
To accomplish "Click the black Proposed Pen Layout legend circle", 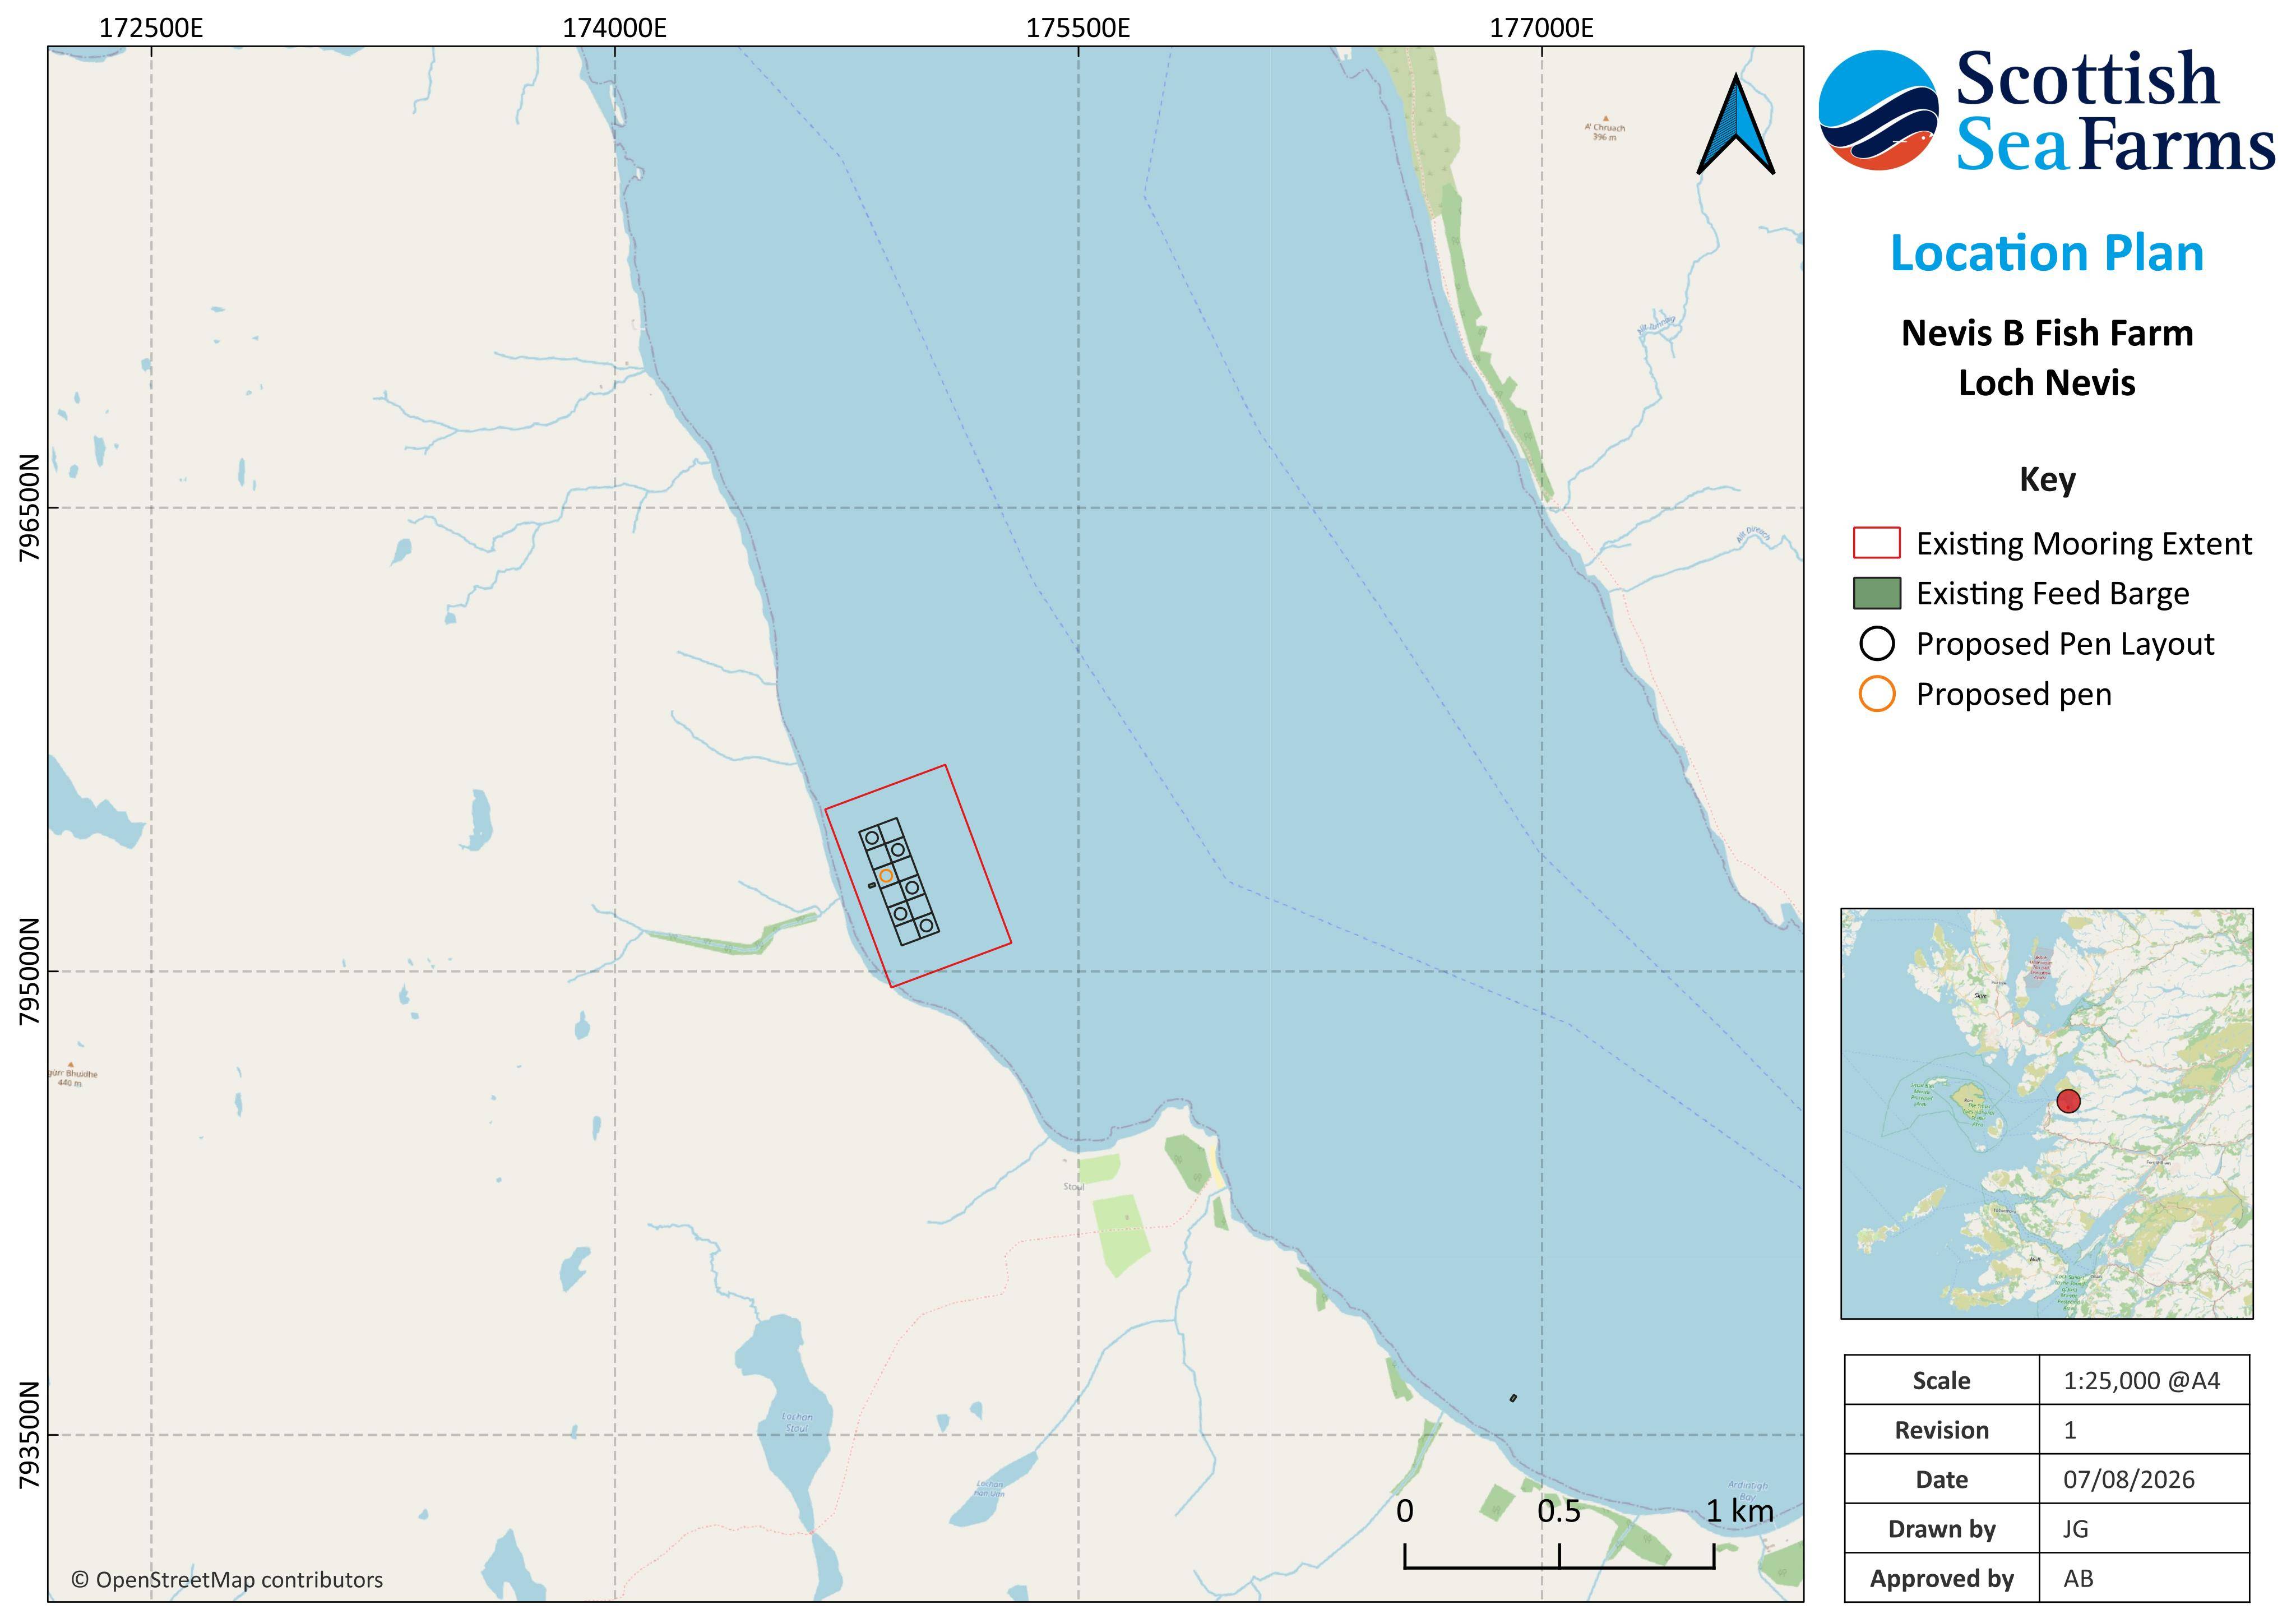I will [1877, 643].
